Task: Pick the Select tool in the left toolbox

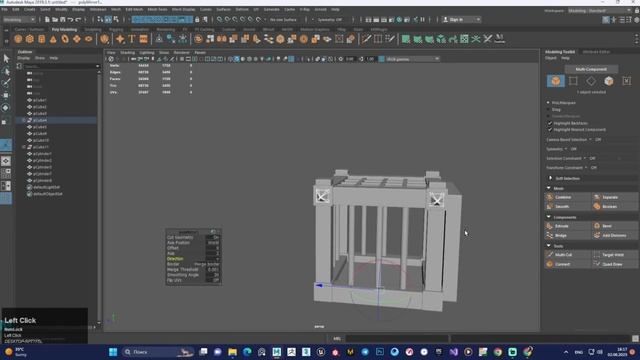Action: [x=6, y=59]
